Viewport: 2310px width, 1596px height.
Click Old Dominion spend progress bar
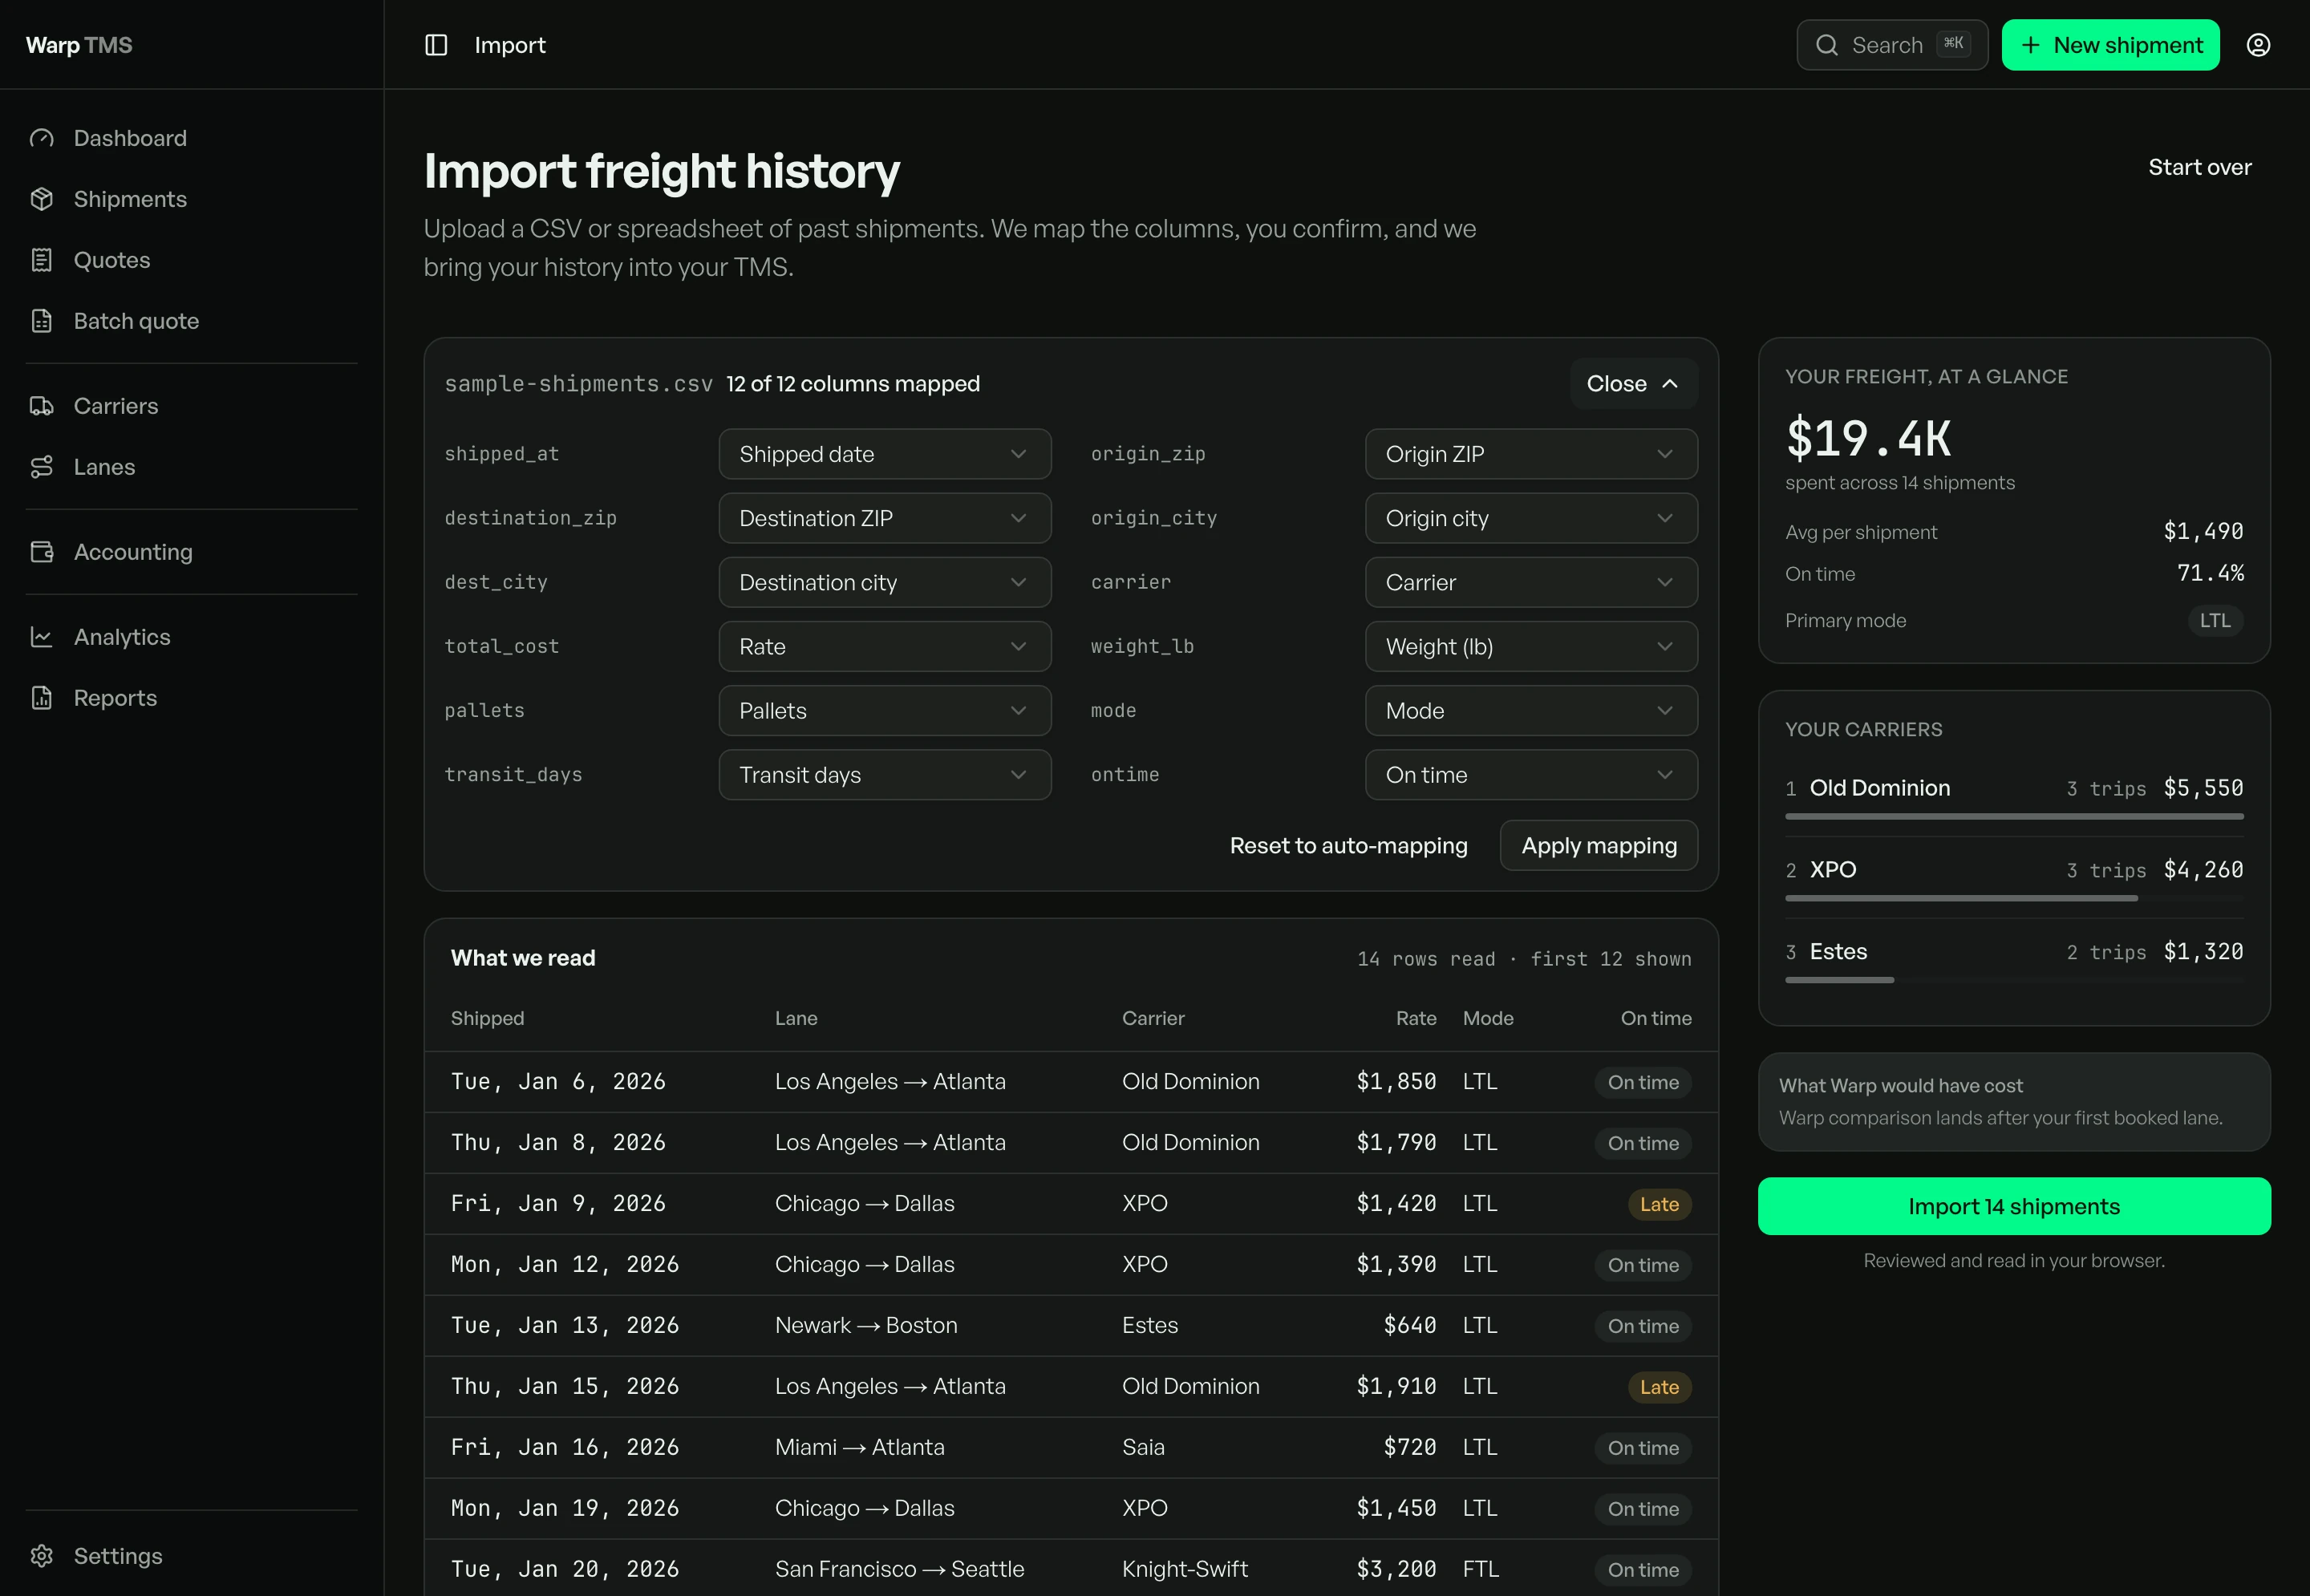click(2014, 817)
